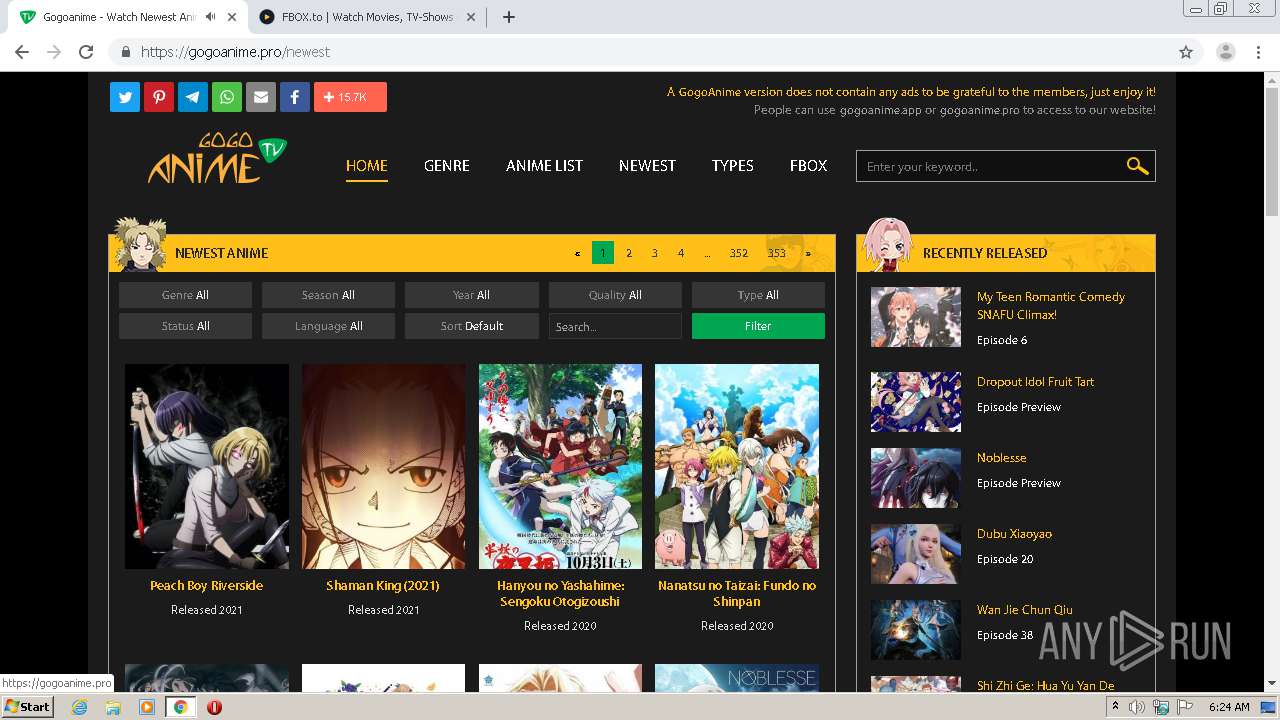Click the filter Search field
Viewport: 1280px width, 720px height.
(615, 326)
